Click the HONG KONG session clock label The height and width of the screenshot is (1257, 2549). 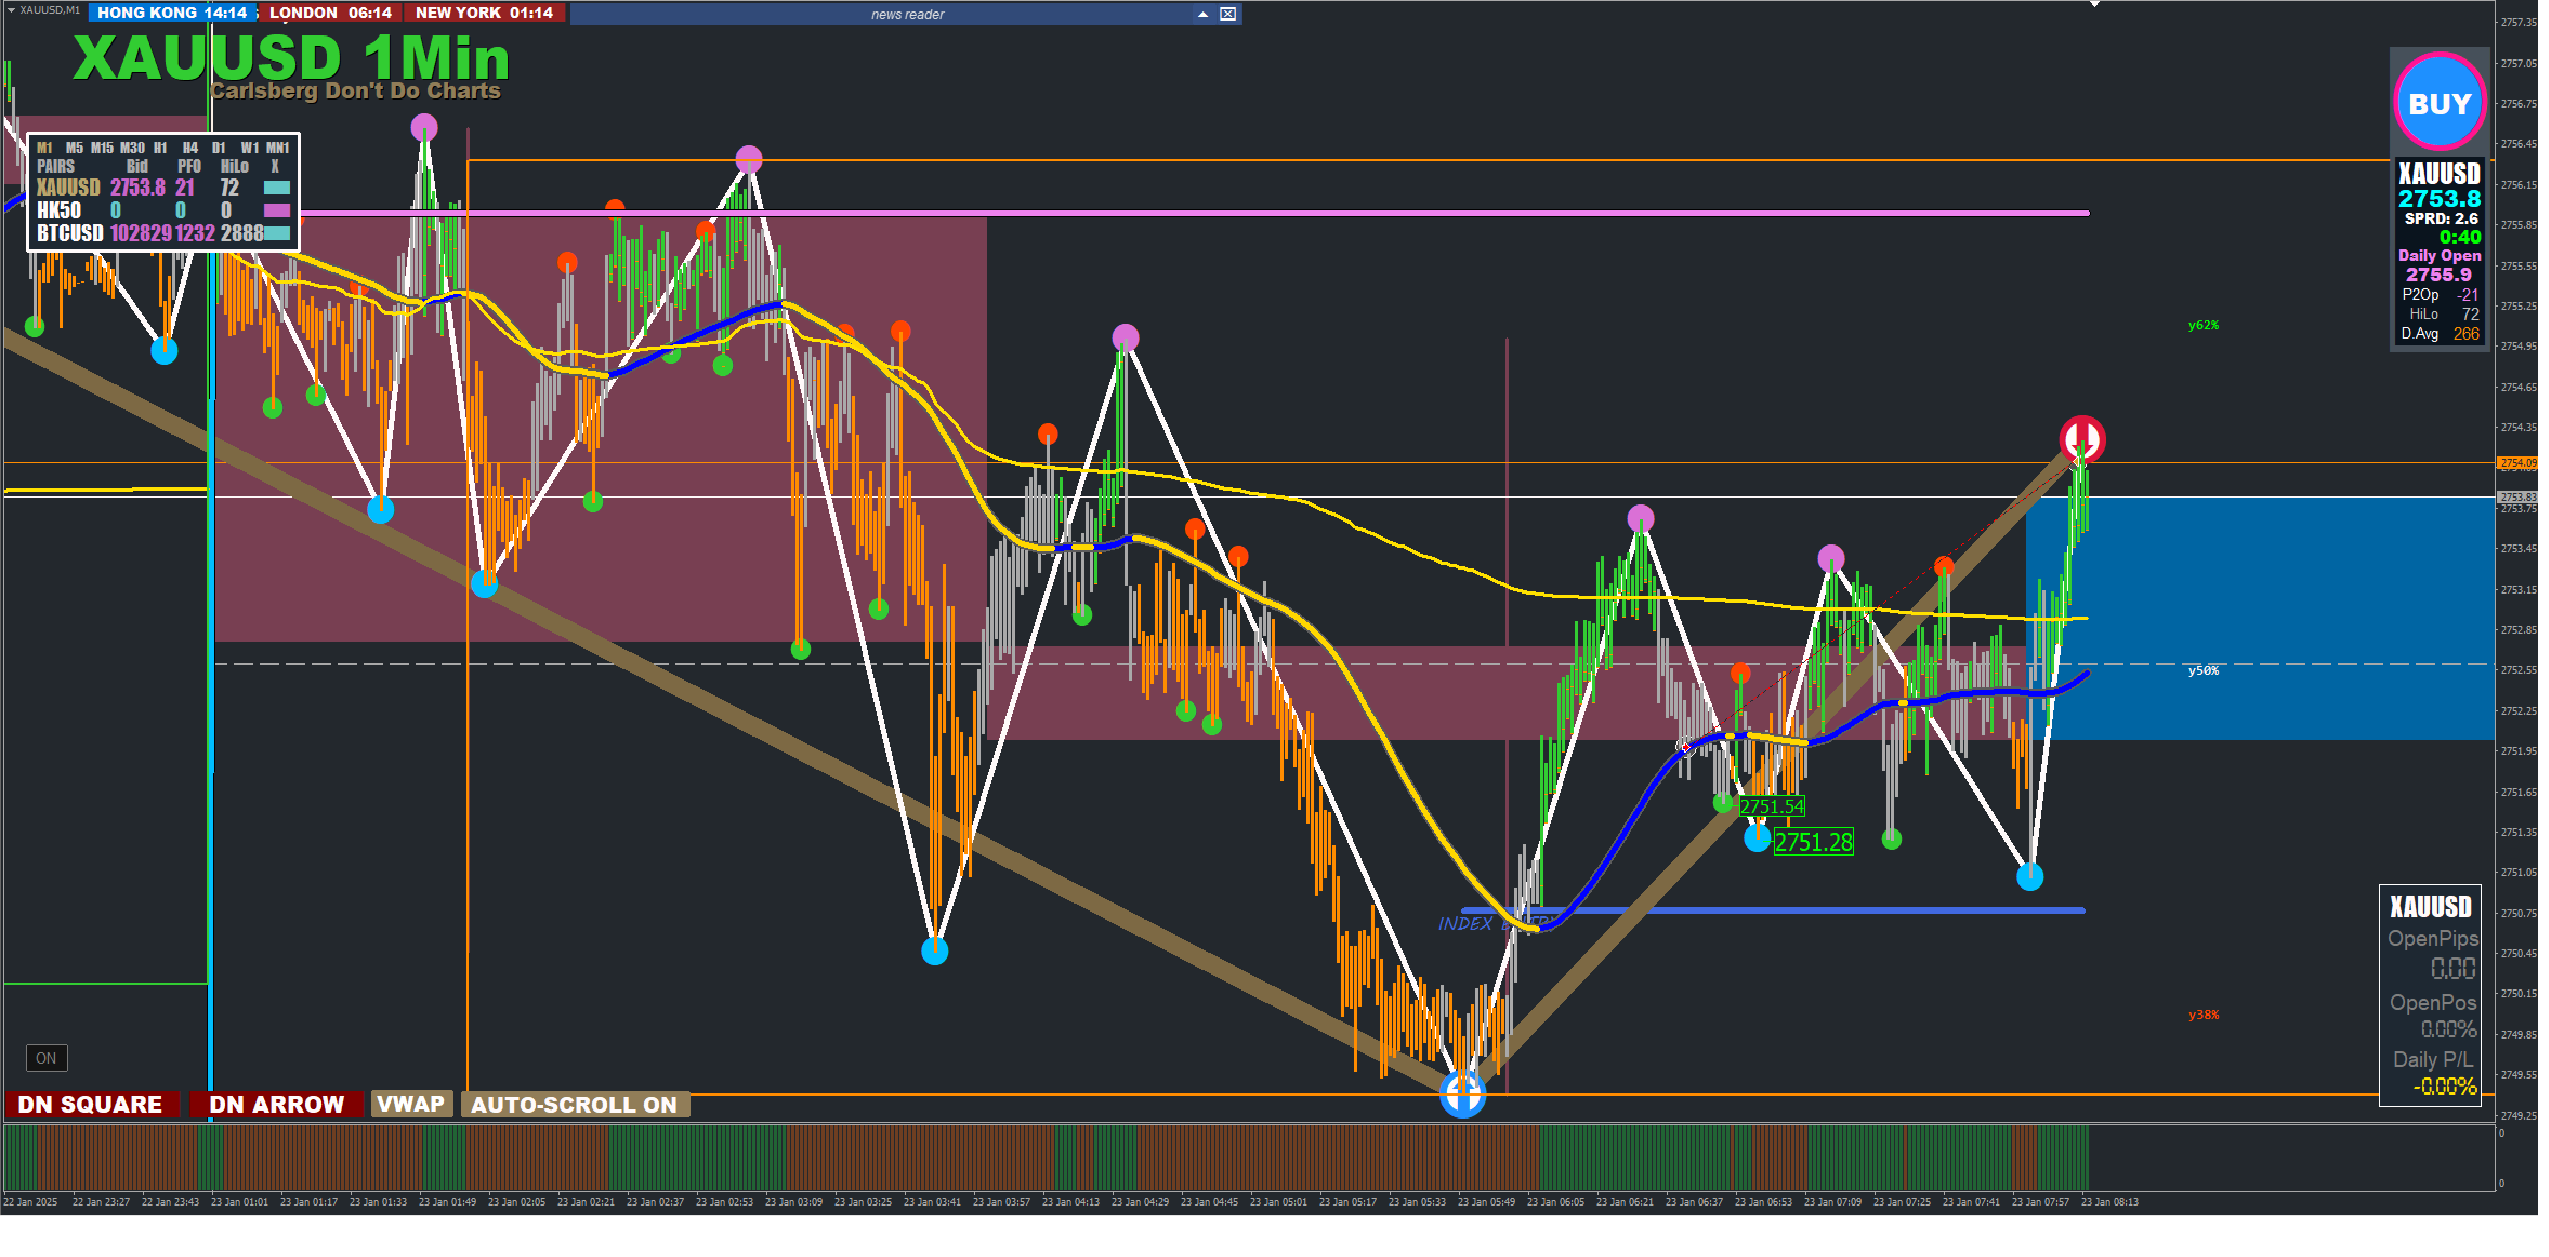[x=171, y=13]
